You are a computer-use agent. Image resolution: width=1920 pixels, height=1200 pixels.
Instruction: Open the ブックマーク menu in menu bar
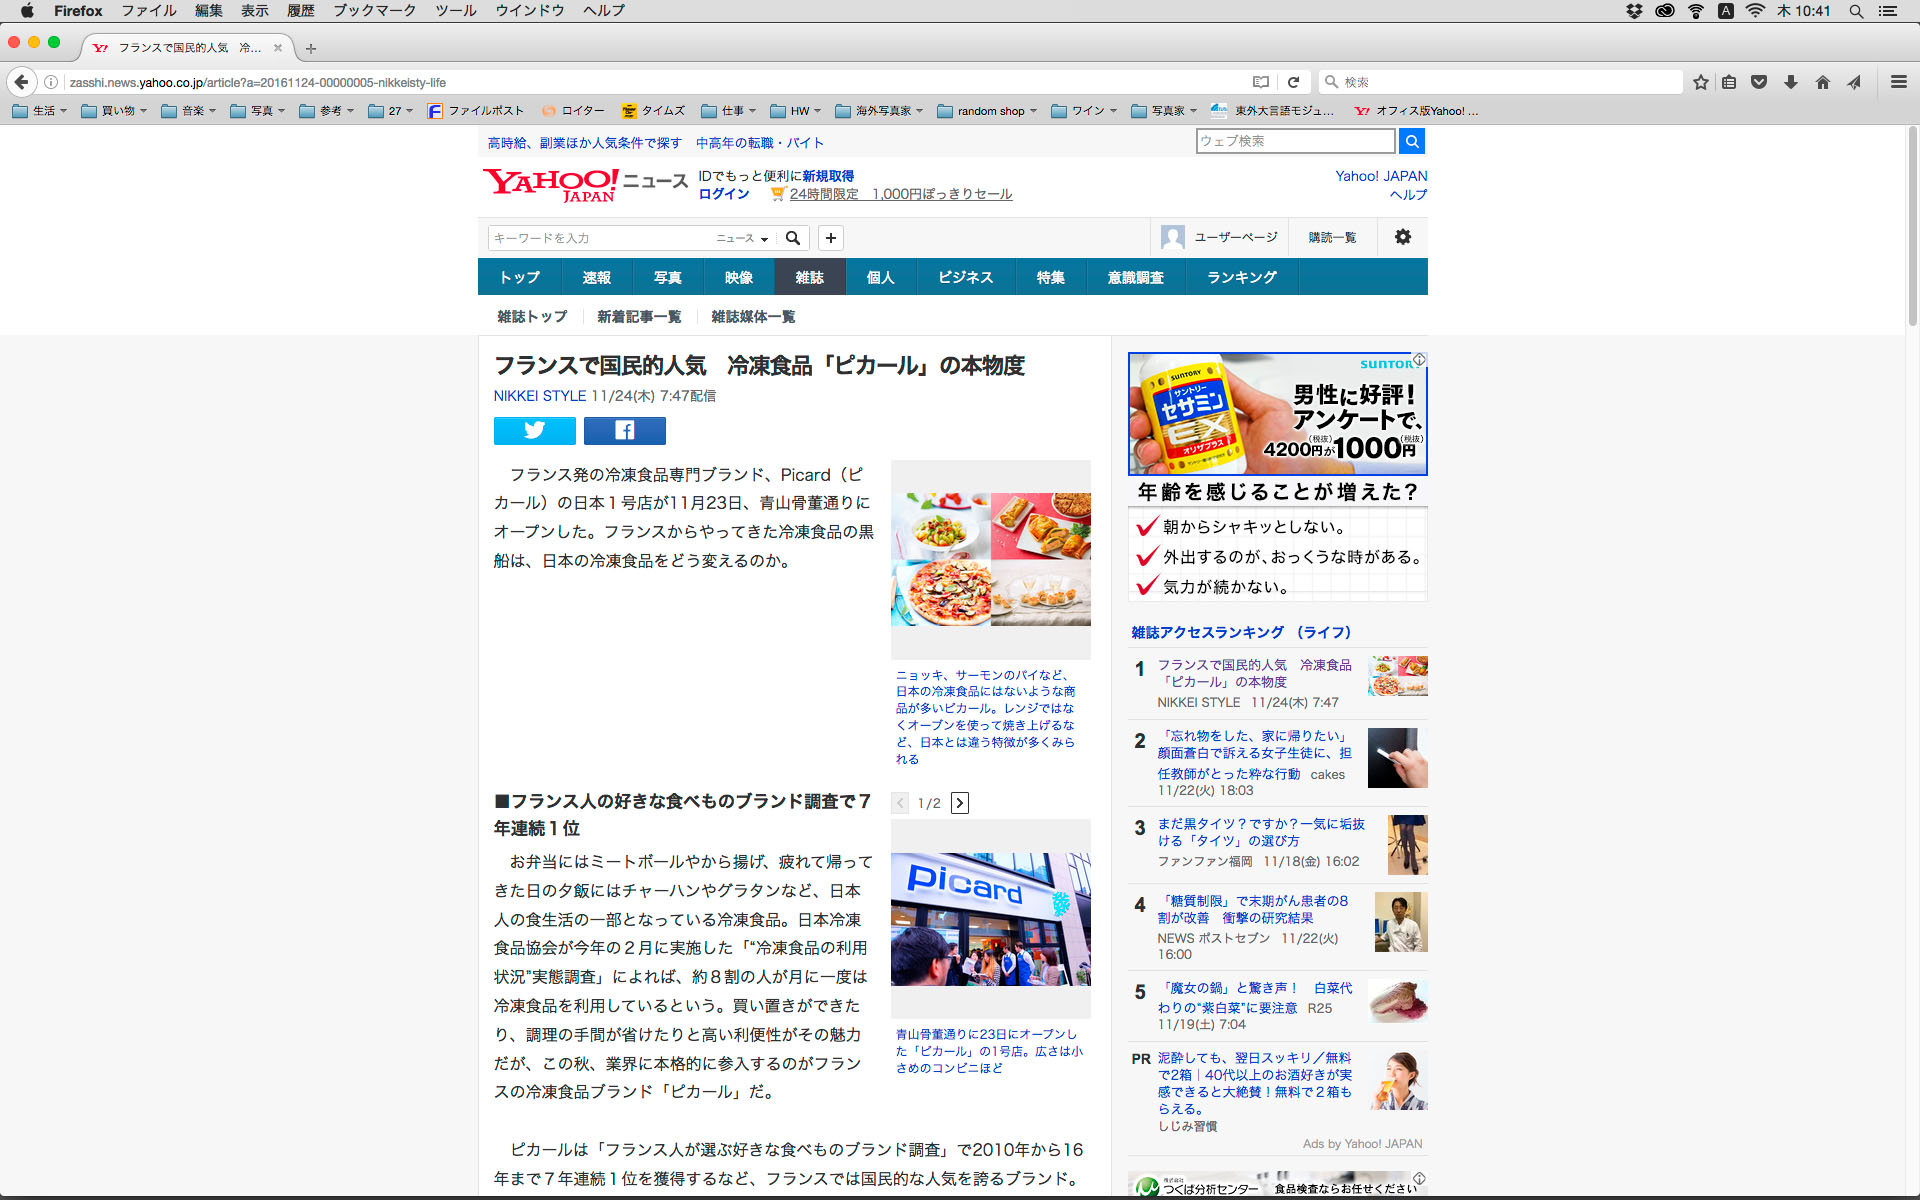point(374,10)
